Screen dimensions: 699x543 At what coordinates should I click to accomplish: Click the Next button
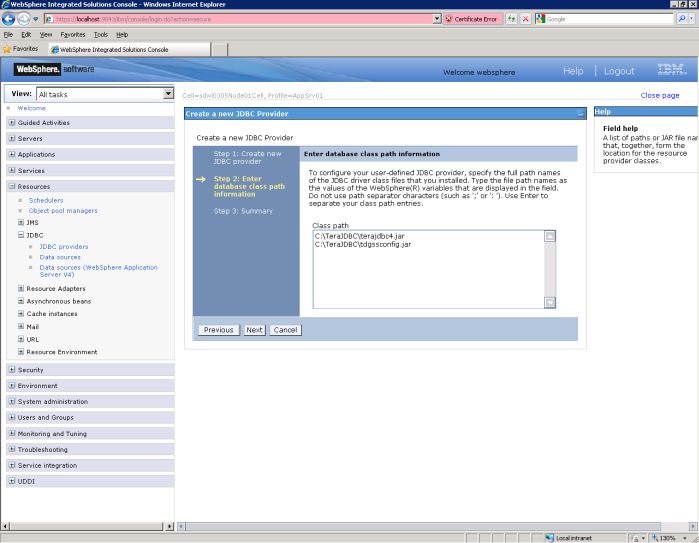254,330
